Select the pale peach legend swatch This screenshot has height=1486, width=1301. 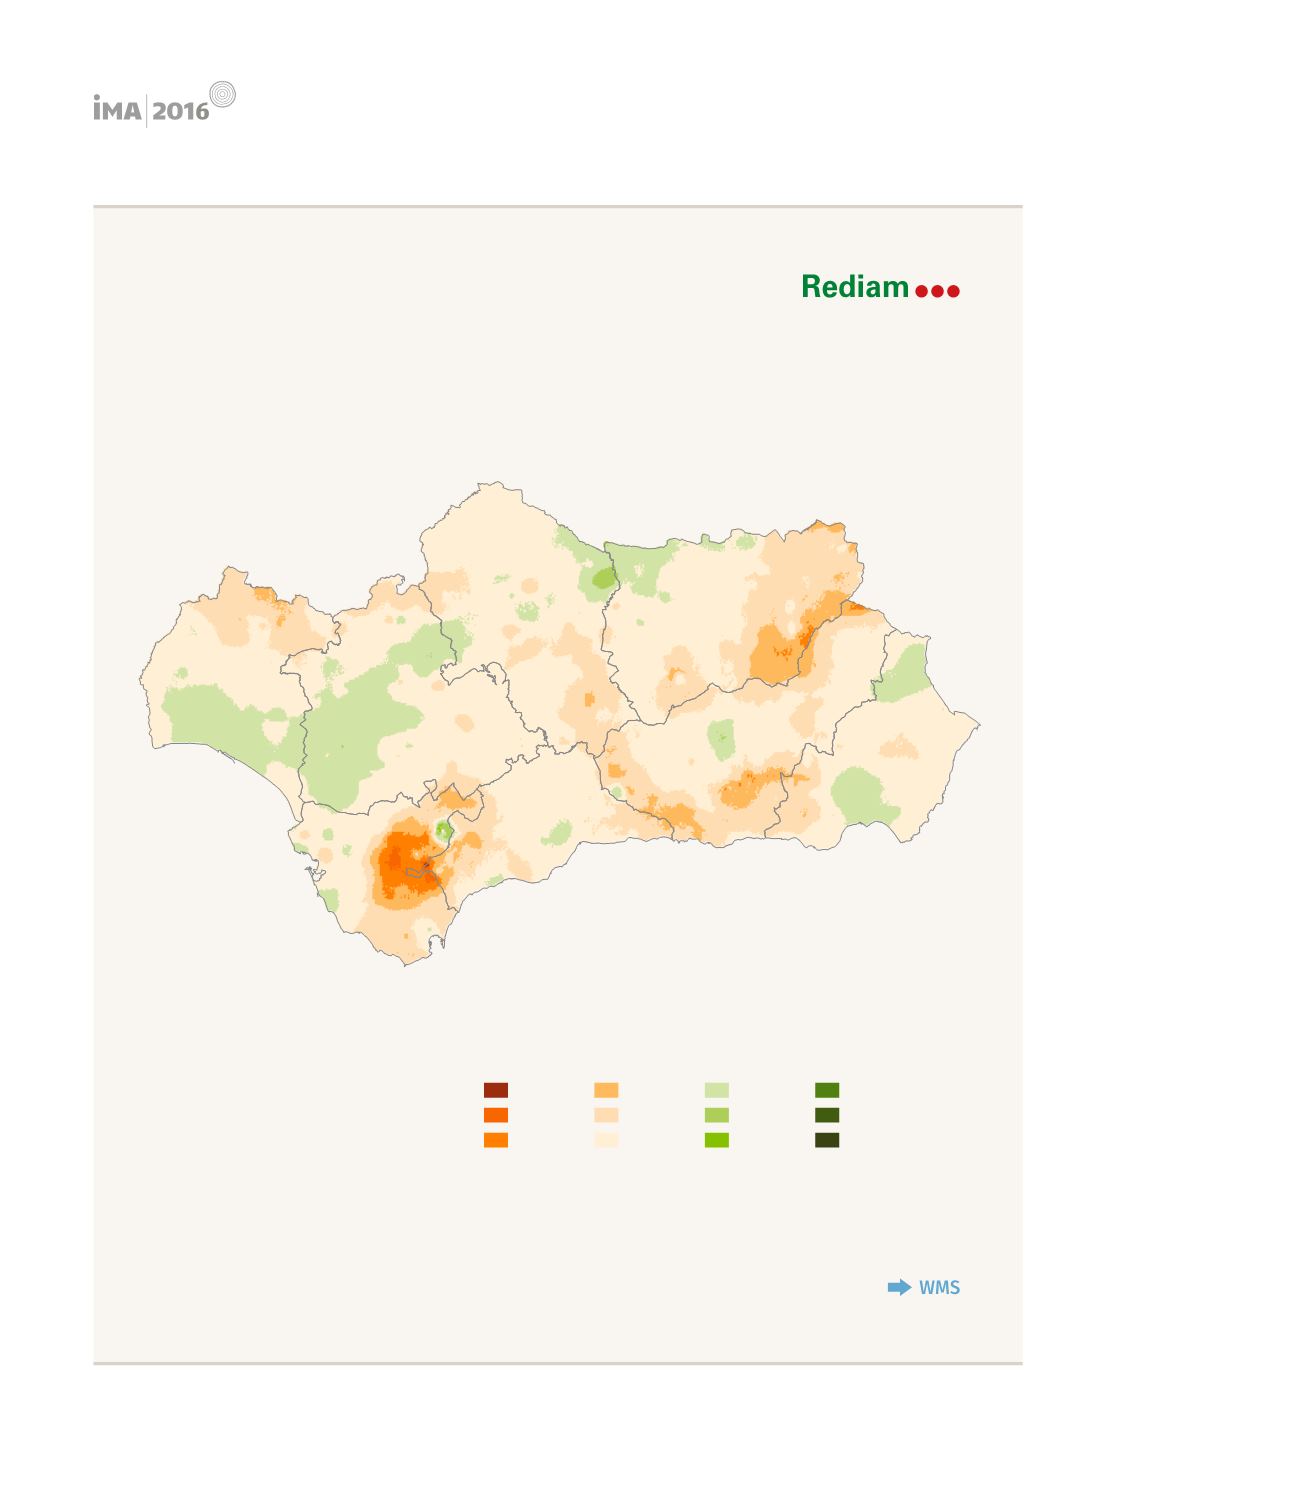pyautogui.click(x=606, y=1115)
